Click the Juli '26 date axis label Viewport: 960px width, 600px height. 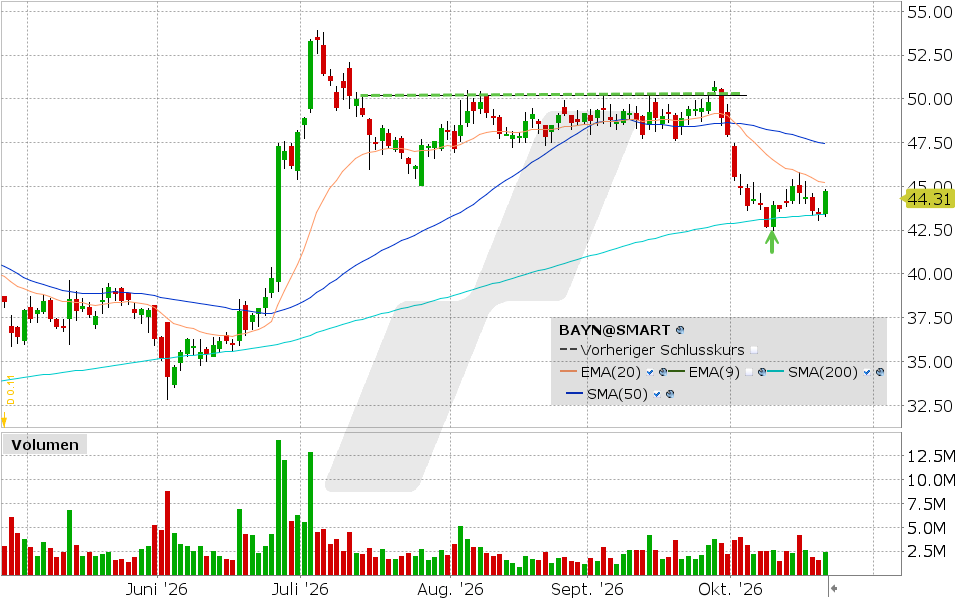click(x=300, y=590)
